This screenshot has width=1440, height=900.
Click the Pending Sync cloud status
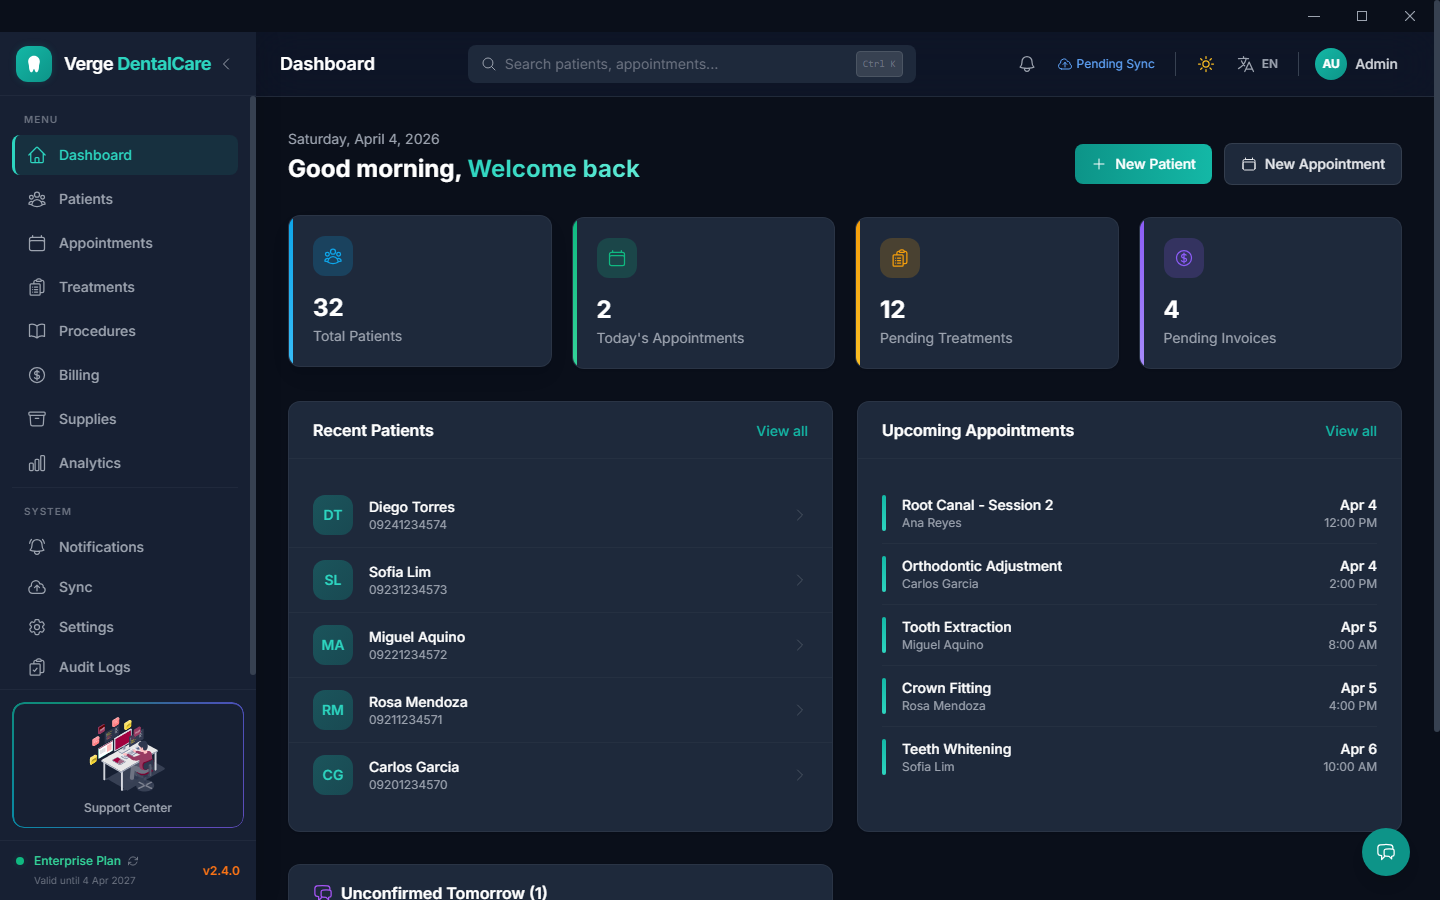tap(1106, 64)
